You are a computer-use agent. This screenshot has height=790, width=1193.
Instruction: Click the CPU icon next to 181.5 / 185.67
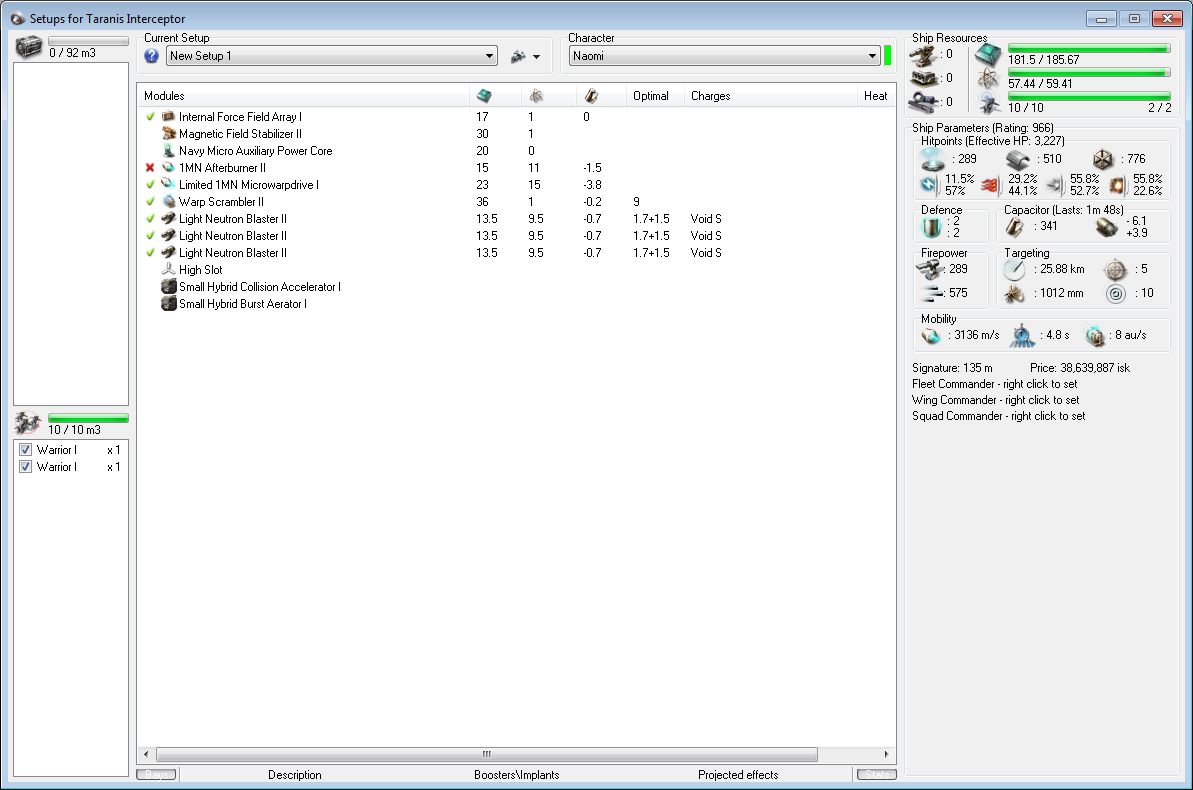988,55
